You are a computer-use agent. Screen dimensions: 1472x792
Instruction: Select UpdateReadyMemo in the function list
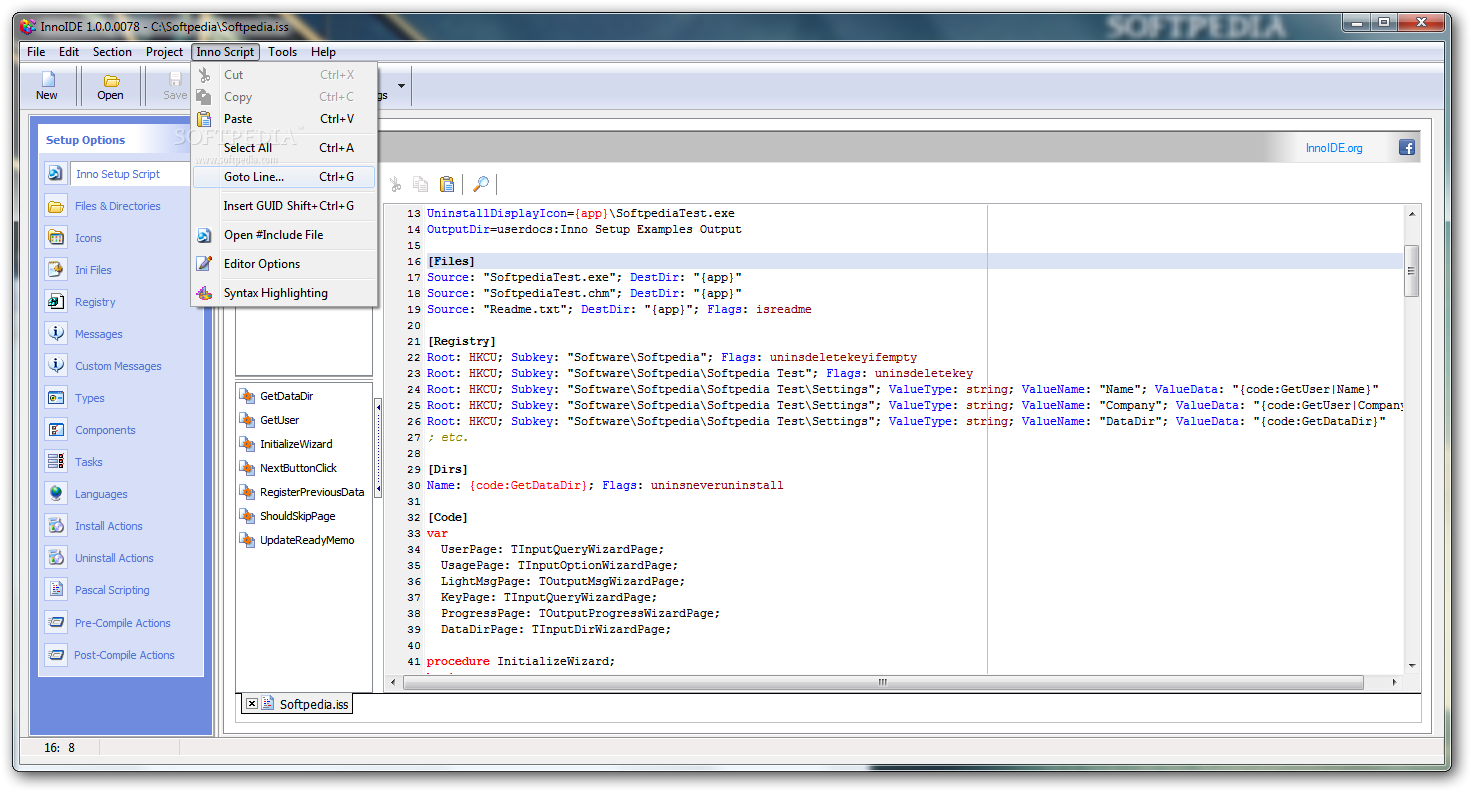(x=307, y=540)
